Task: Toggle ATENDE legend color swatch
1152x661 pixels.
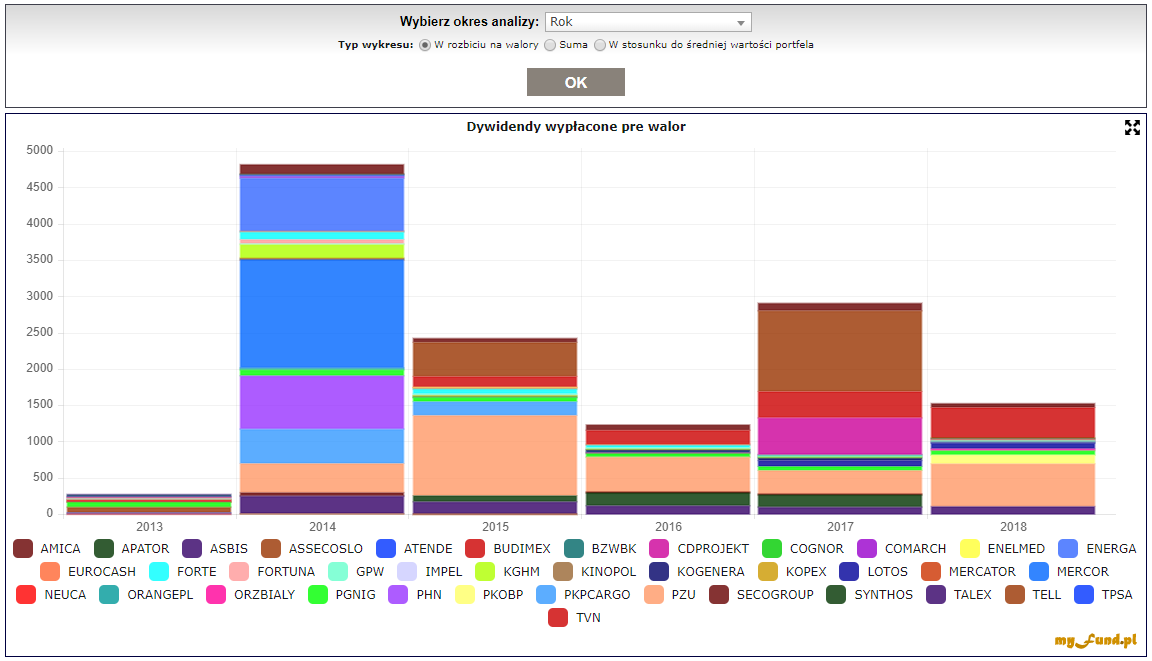Action: click(386, 549)
